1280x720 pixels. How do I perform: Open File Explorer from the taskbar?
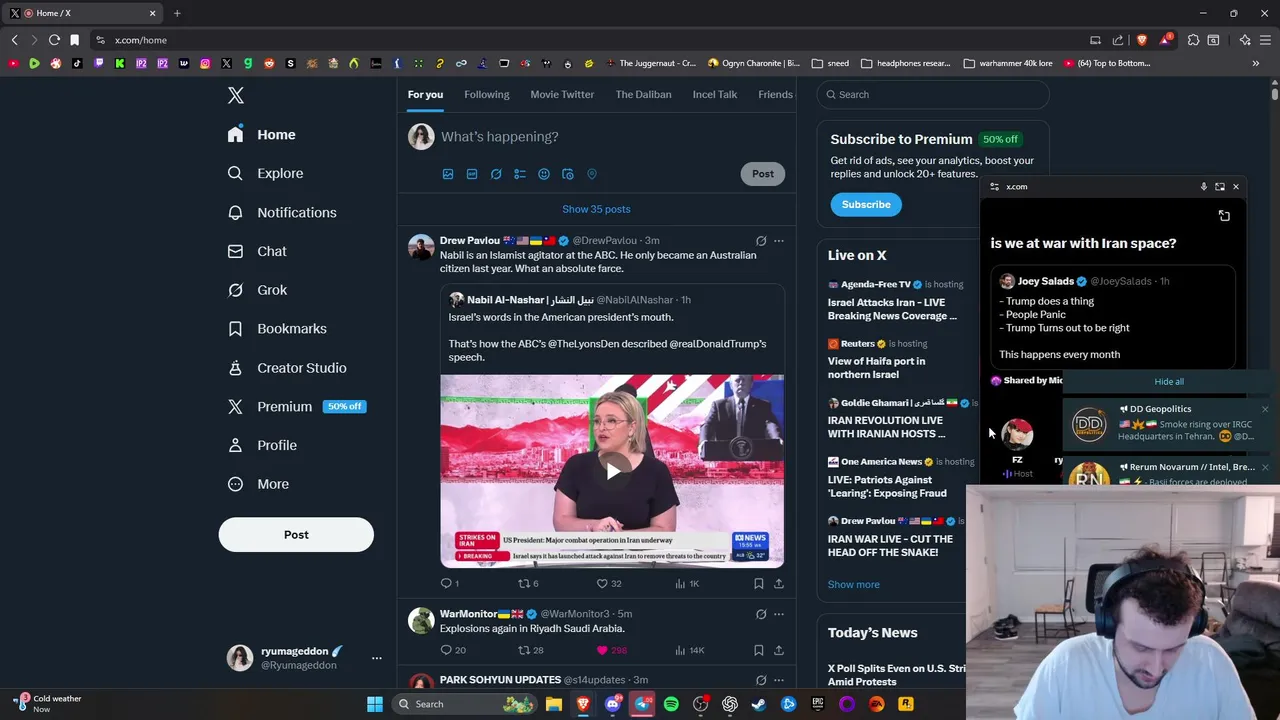[x=554, y=704]
